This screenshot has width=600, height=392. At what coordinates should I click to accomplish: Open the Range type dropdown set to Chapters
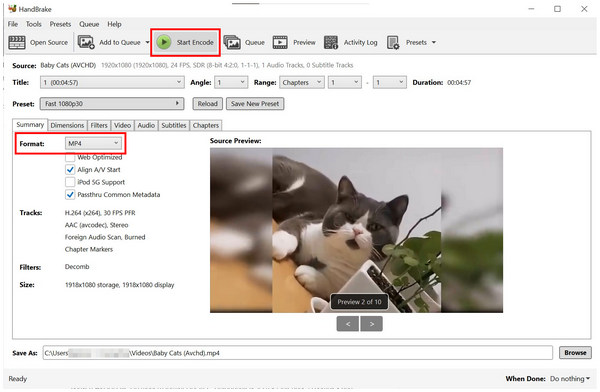[302, 82]
